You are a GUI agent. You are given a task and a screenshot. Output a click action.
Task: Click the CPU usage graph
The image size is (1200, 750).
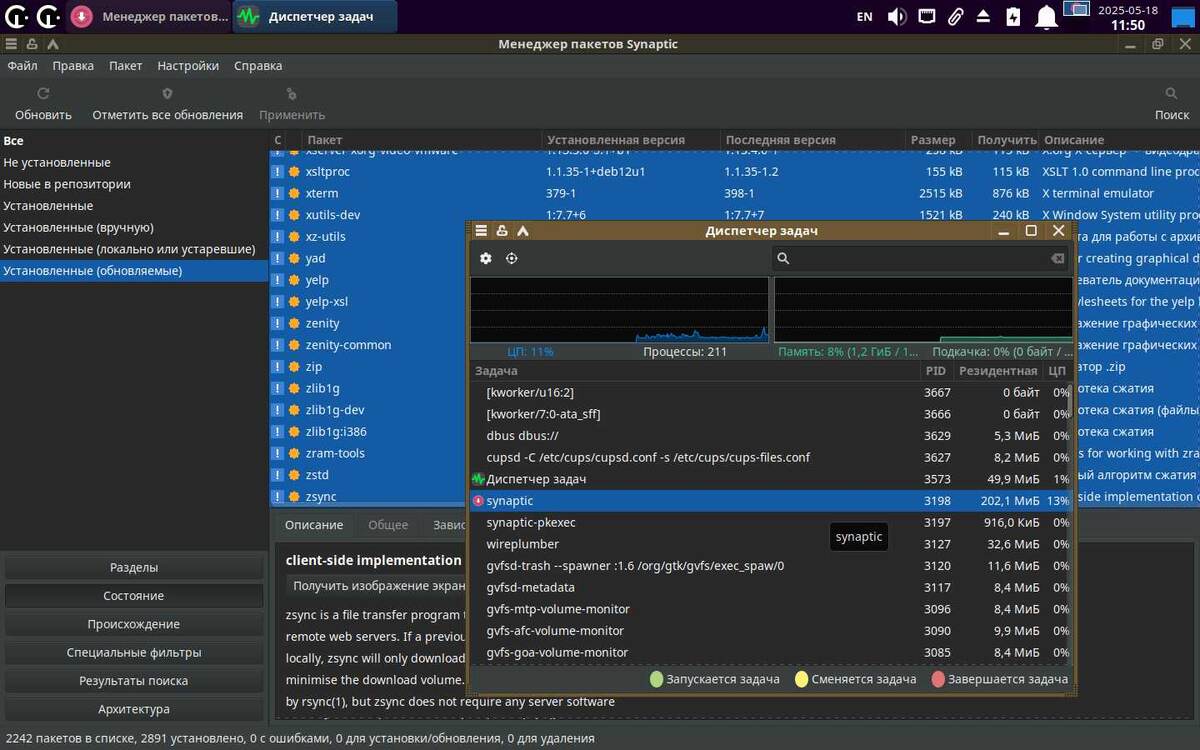(x=619, y=310)
